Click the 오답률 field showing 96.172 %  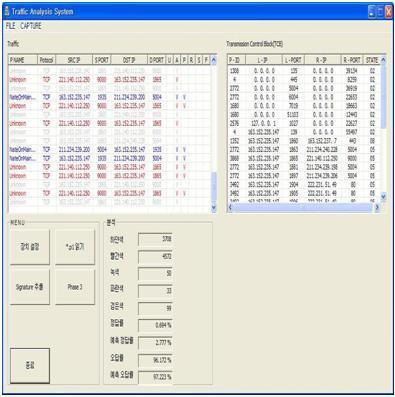point(155,360)
